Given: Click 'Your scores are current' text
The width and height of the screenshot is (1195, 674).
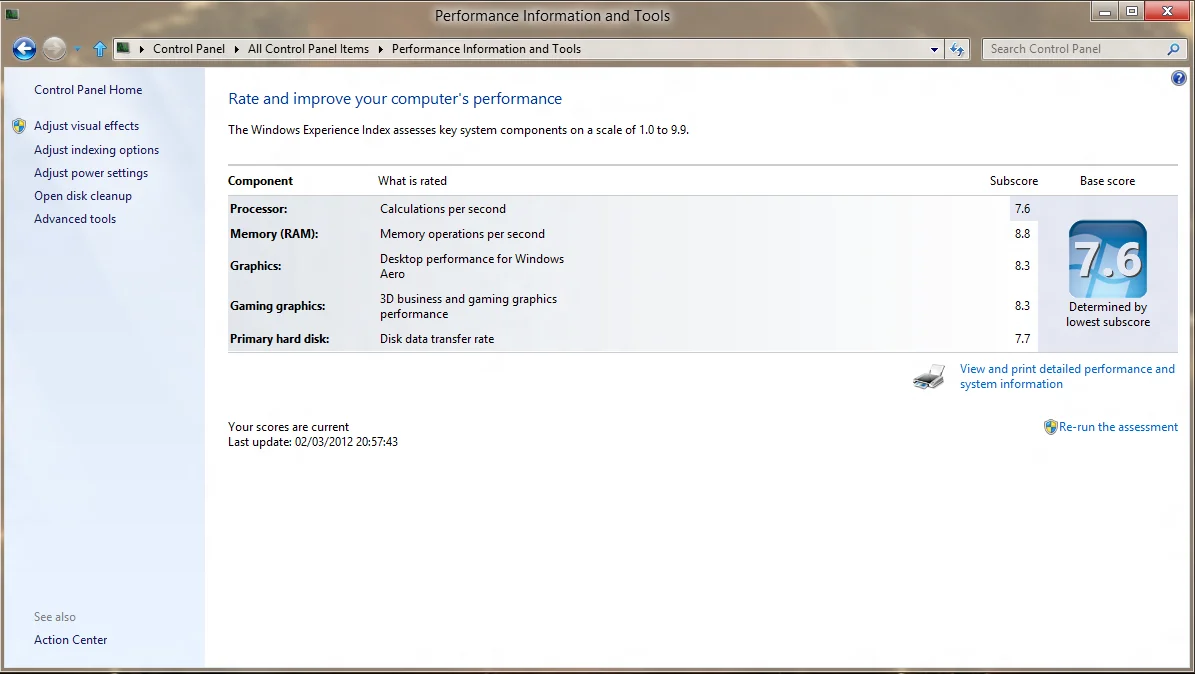Looking at the screenshot, I should click(288, 428).
